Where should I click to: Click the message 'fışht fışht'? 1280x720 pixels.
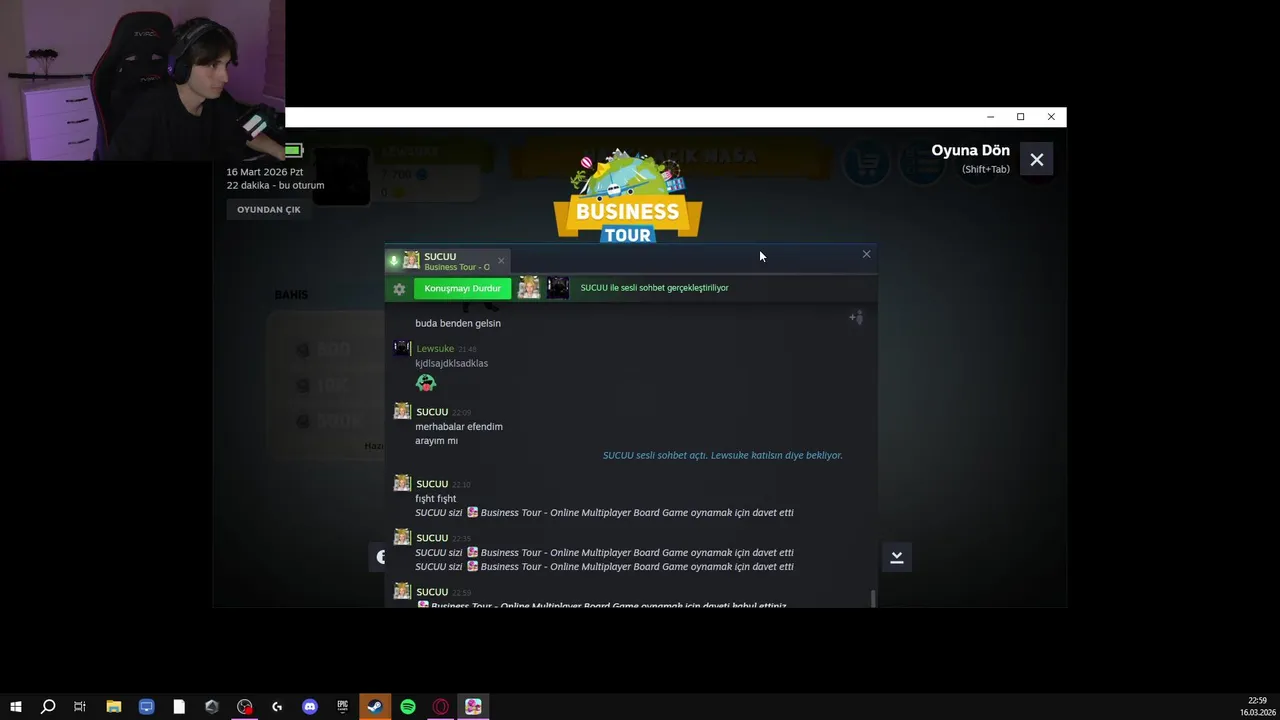pos(436,498)
